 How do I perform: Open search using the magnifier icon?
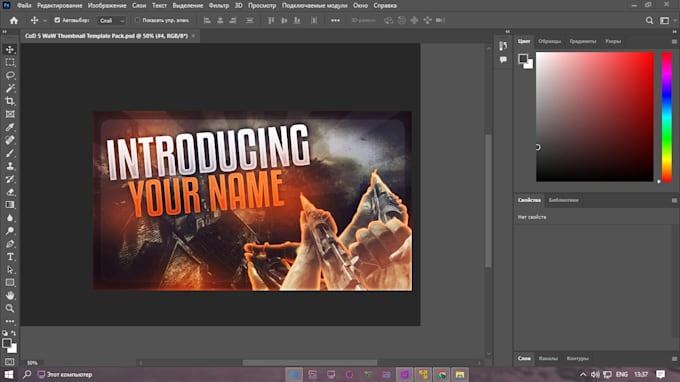pyautogui.click(x=649, y=20)
